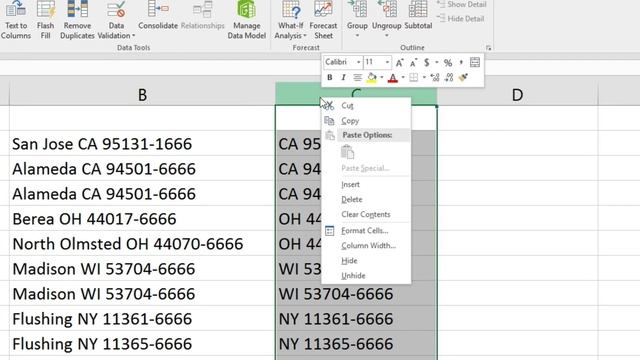The height and width of the screenshot is (360, 640).
Task: Toggle Italic in mini toolbar
Action: (x=343, y=78)
